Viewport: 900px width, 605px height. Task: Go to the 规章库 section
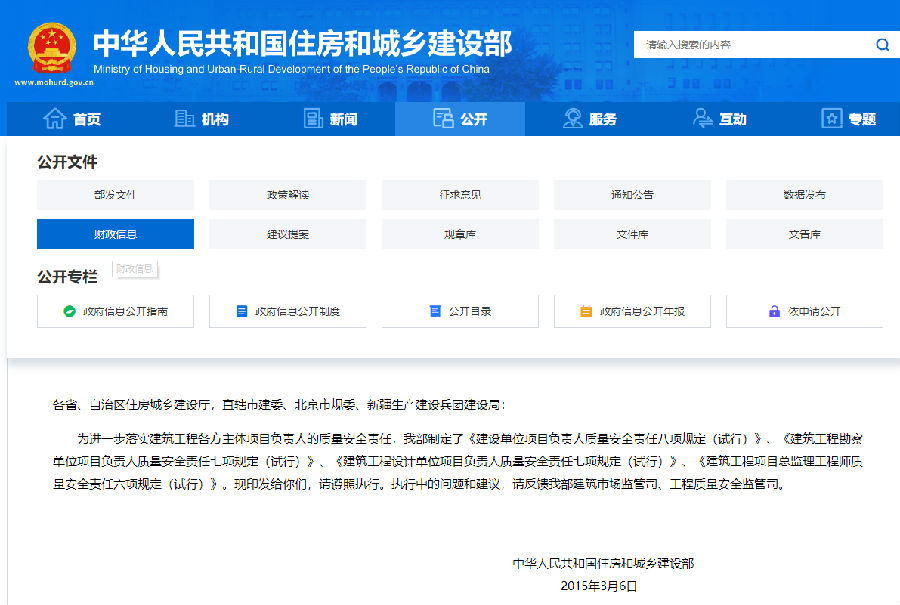pyautogui.click(x=460, y=234)
